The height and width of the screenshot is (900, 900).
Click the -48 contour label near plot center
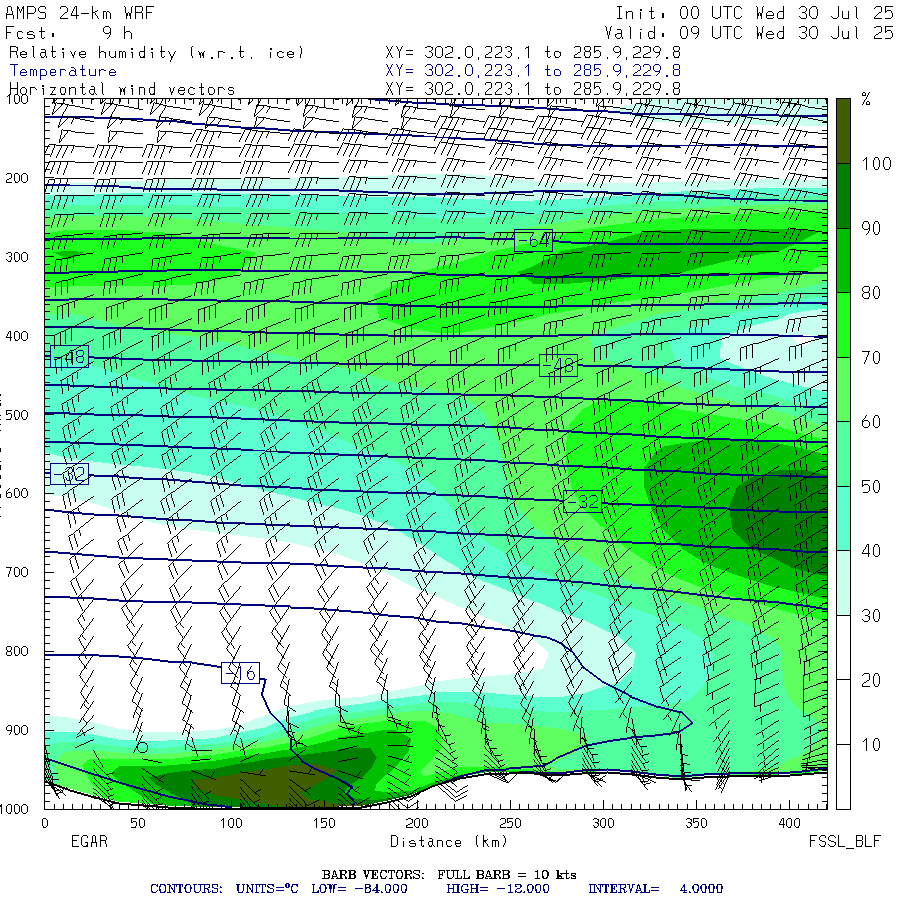coord(558,365)
